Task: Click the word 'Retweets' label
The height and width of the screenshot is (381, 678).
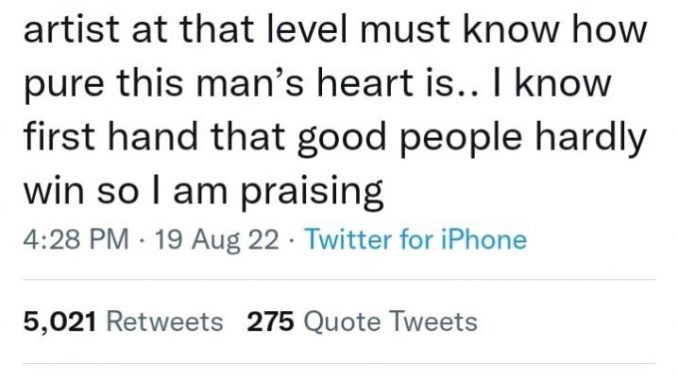Action: [x=165, y=322]
